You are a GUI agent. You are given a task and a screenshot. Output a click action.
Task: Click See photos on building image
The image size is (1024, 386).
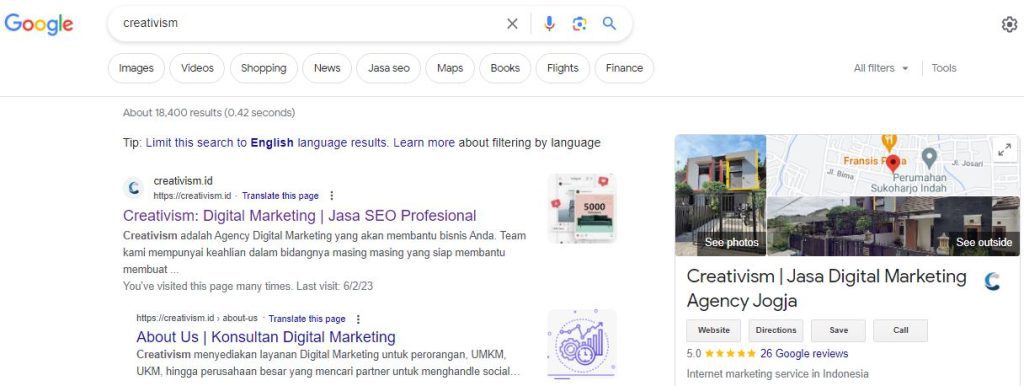[x=720, y=195]
